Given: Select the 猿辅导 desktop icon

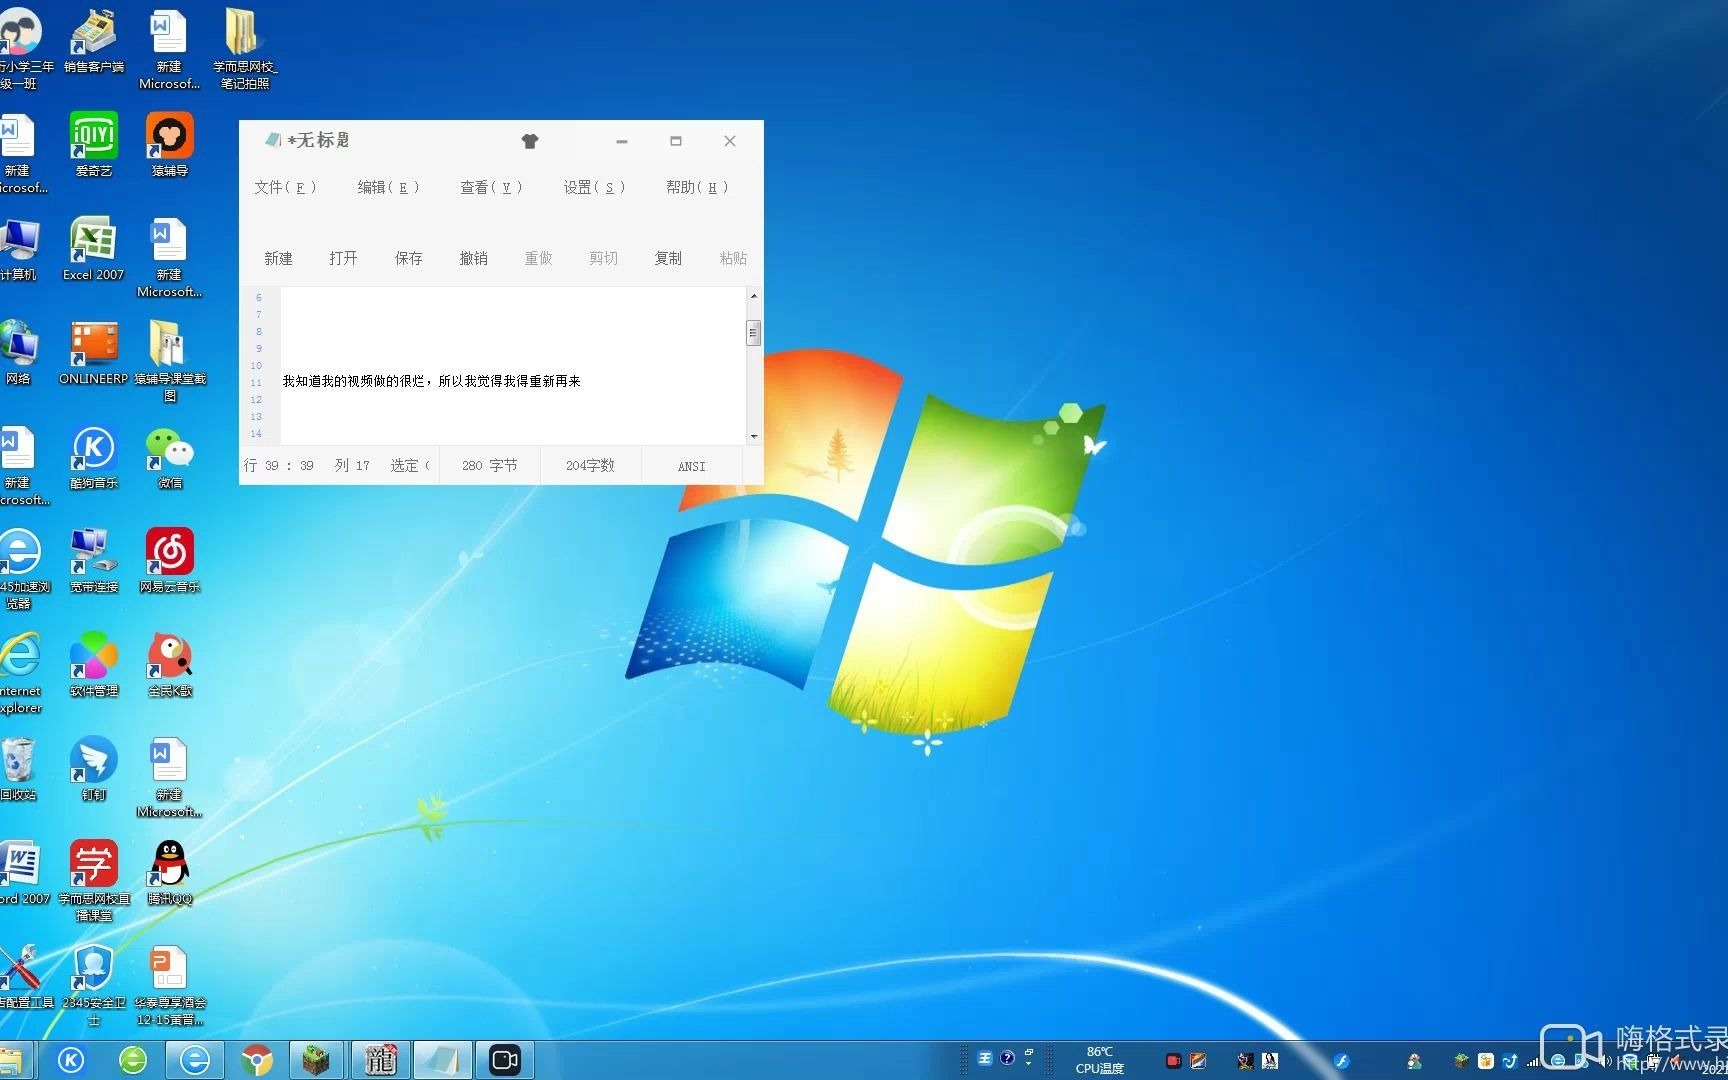Looking at the screenshot, I should tap(170, 145).
